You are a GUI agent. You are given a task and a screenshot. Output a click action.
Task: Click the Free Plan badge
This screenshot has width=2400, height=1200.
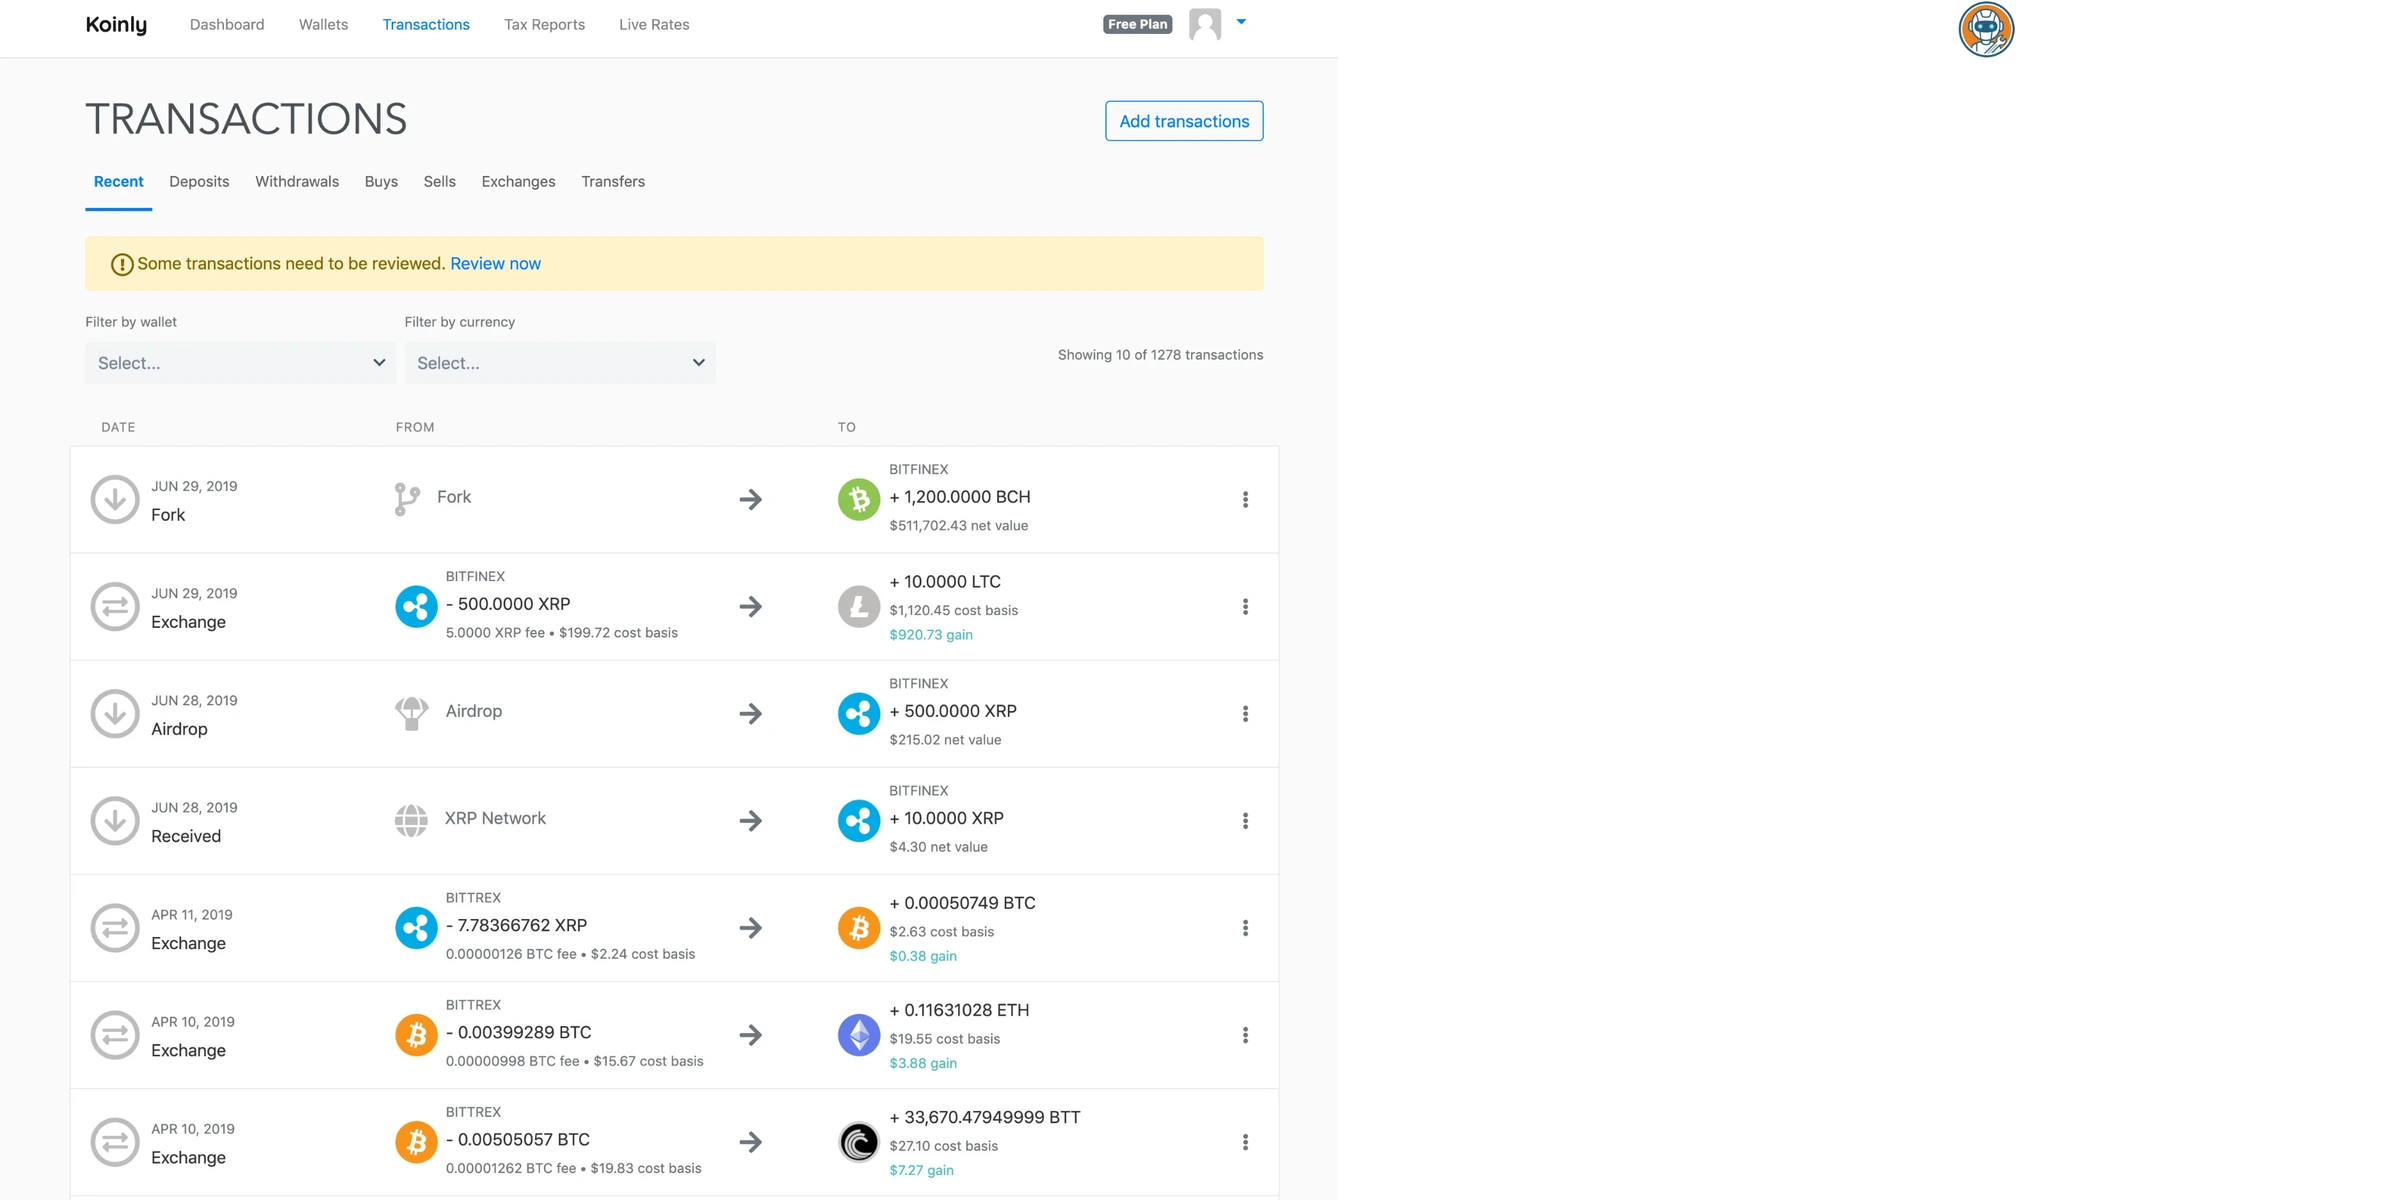click(x=1137, y=23)
